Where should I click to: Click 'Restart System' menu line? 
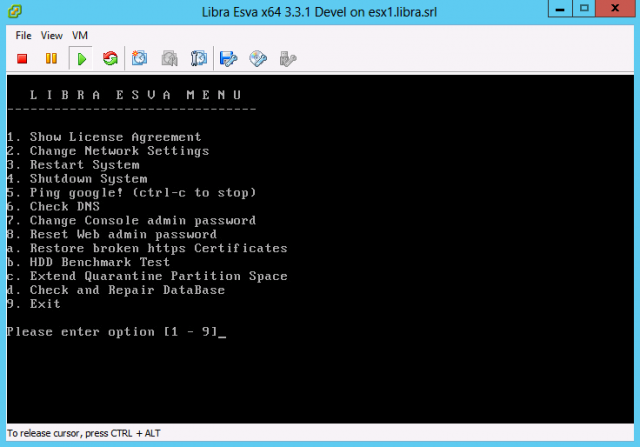(x=73, y=165)
